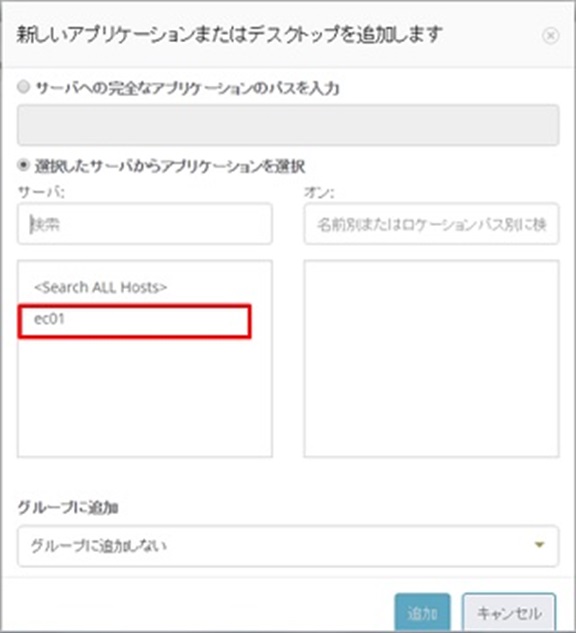This screenshot has width=576, height=633.
Task: Click the オン: field label
Action: click(x=319, y=193)
